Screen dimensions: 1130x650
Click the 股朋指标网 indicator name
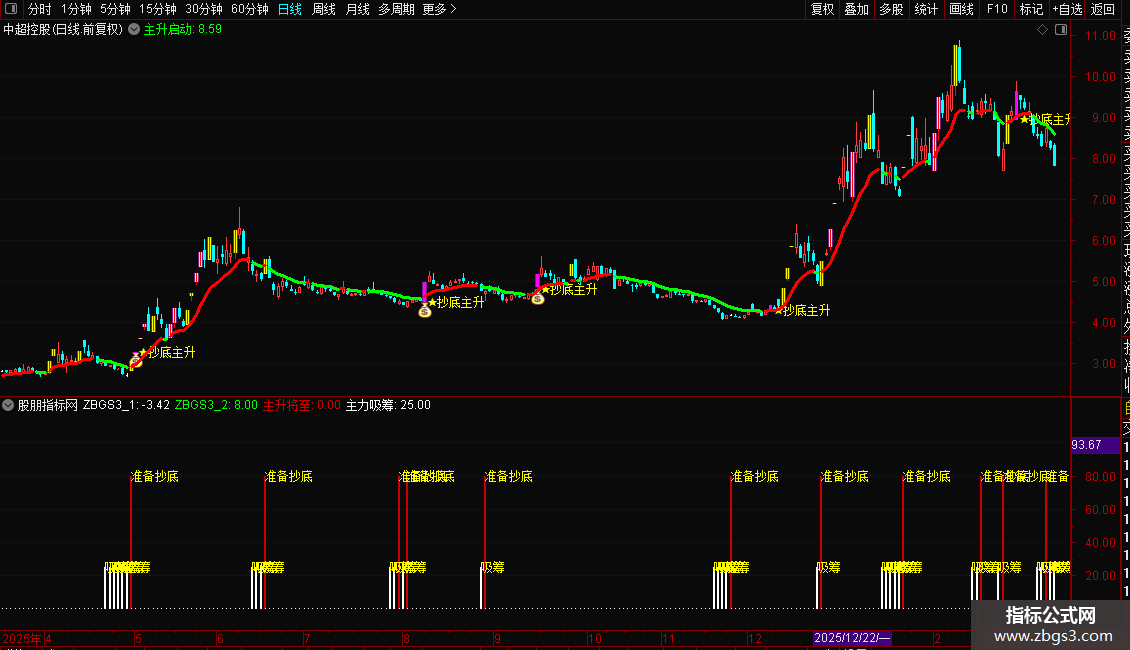coord(48,405)
